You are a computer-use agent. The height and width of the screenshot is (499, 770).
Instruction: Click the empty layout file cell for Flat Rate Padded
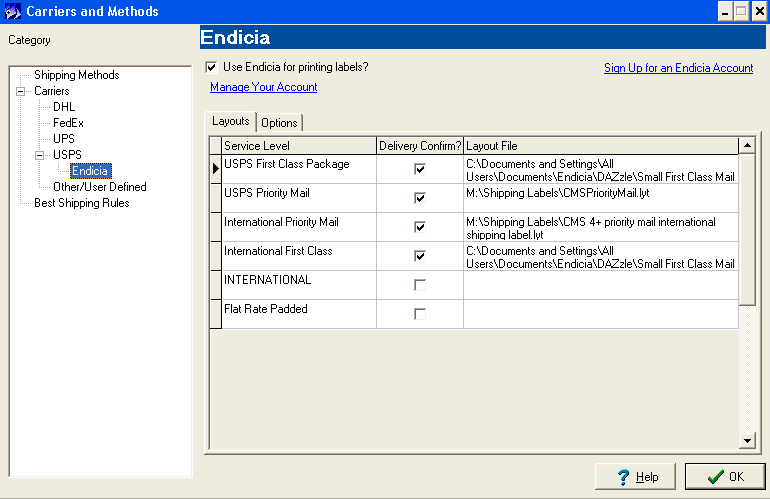click(601, 314)
